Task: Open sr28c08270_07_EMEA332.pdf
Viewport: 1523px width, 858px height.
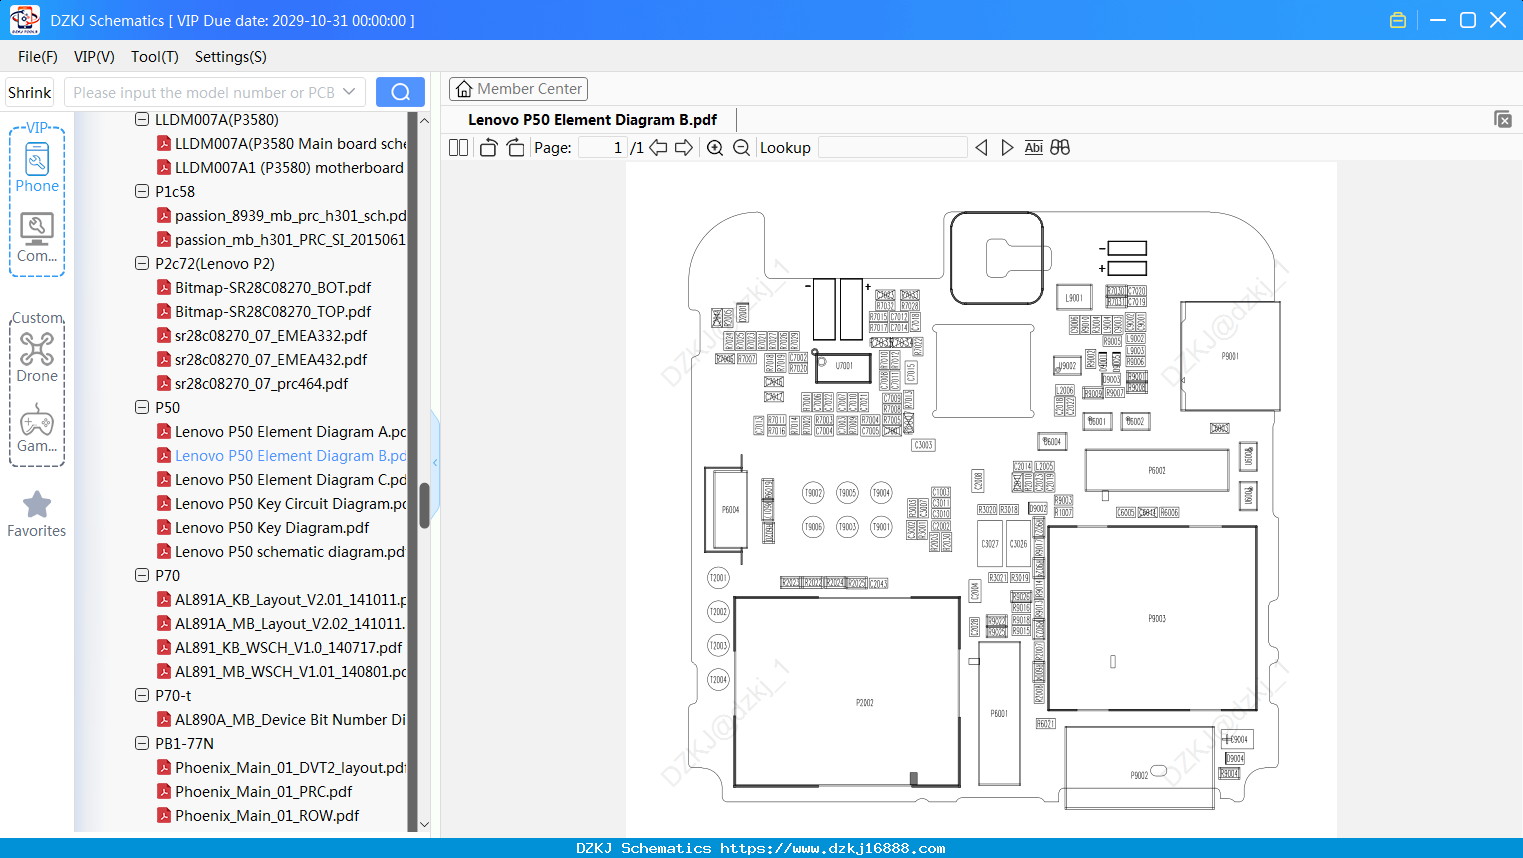Action: [271, 336]
